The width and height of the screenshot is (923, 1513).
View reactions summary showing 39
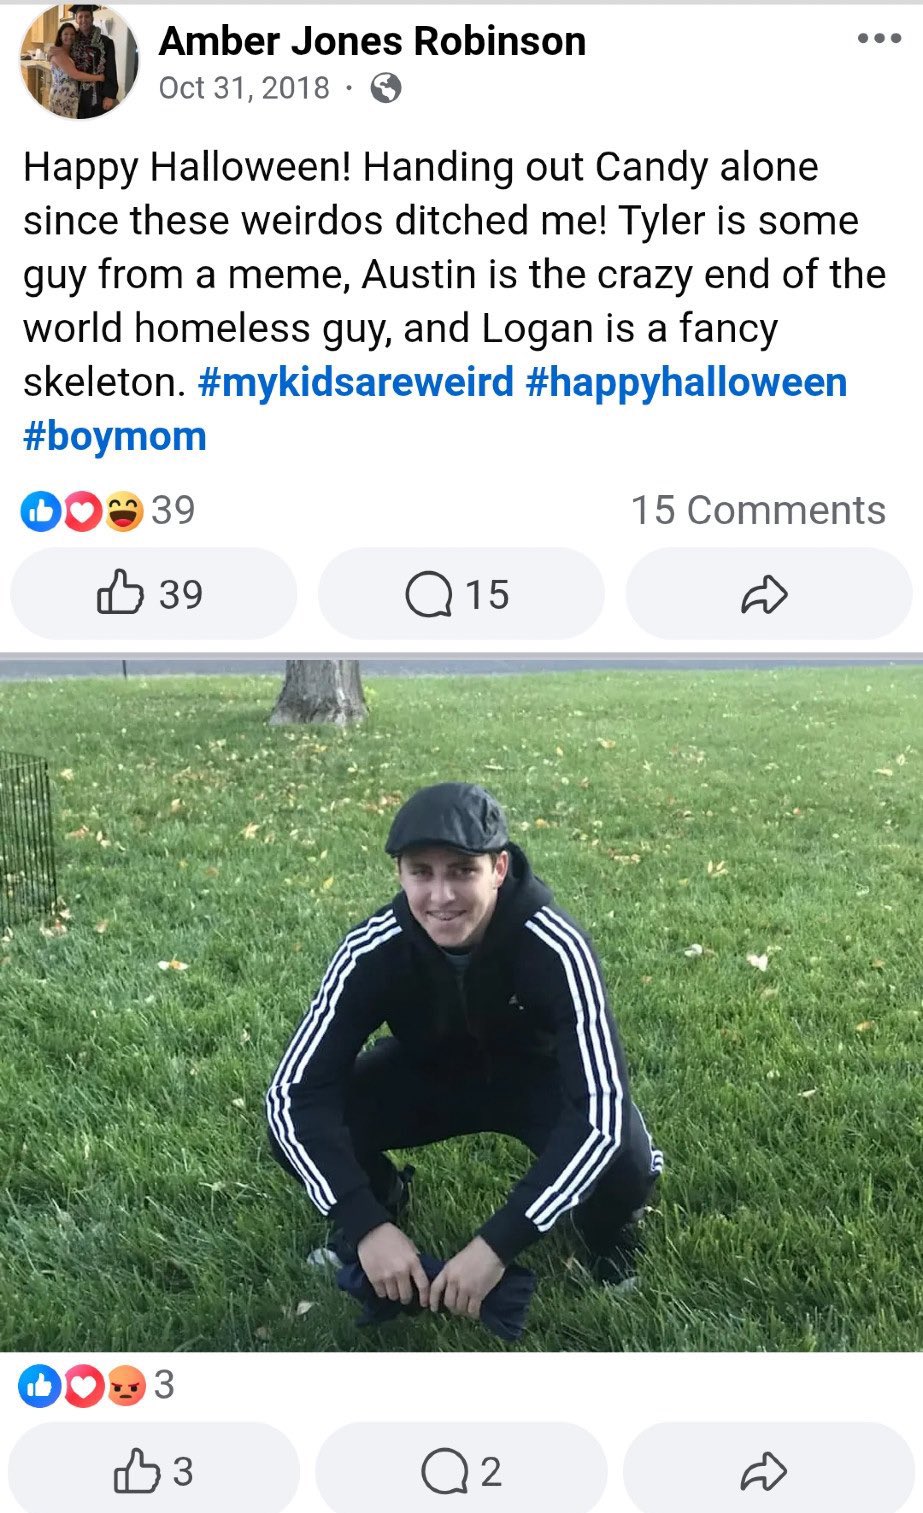pyautogui.click(x=108, y=511)
